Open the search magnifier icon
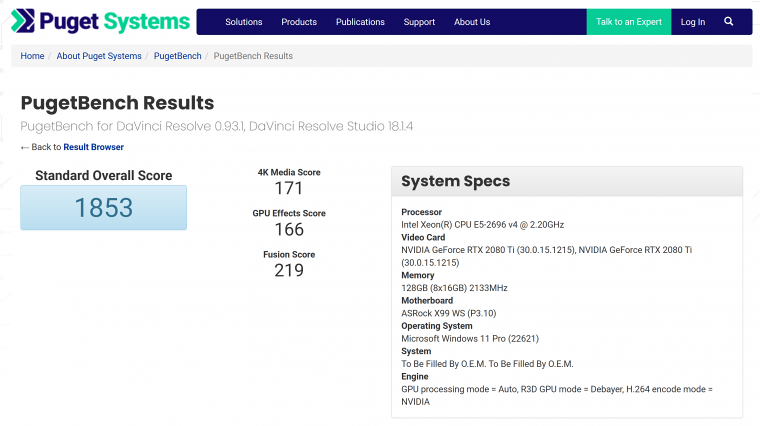This screenshot has height=426, width=760. (728, 21)
